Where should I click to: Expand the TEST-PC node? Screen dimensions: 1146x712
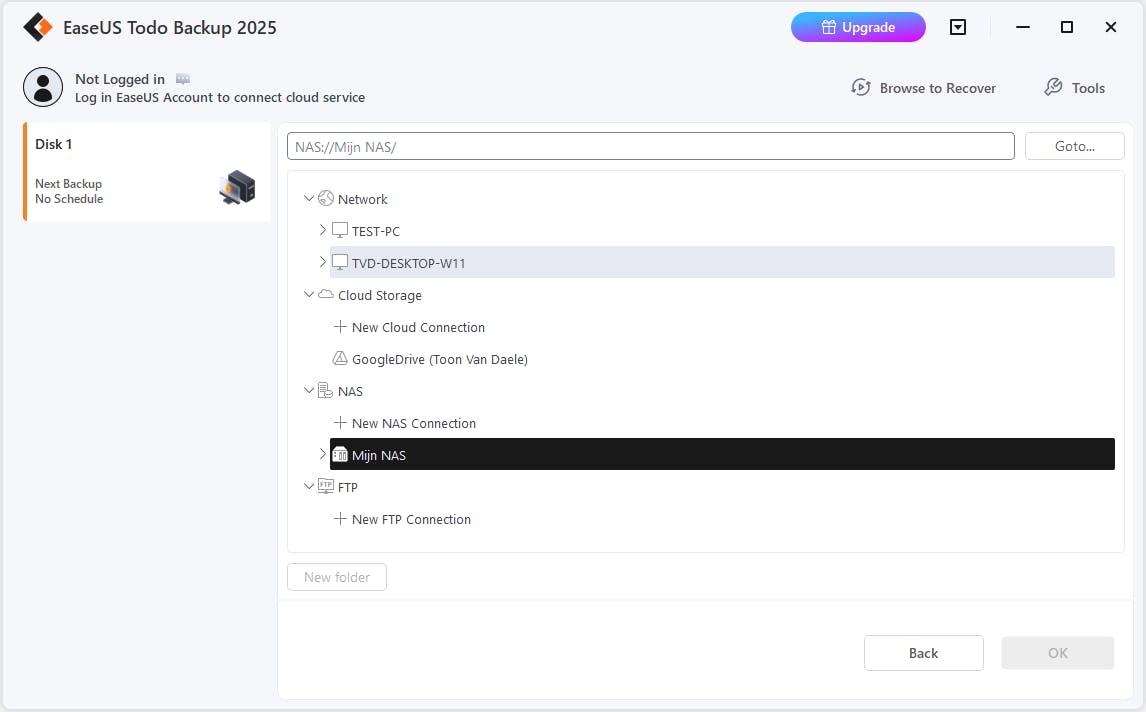tap(322, 230)
